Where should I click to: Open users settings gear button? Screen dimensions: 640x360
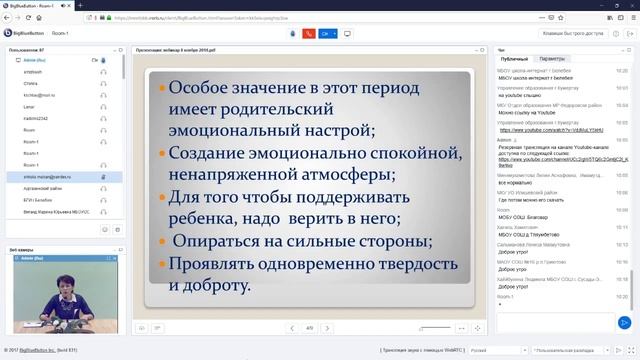[x=118, y=229]
